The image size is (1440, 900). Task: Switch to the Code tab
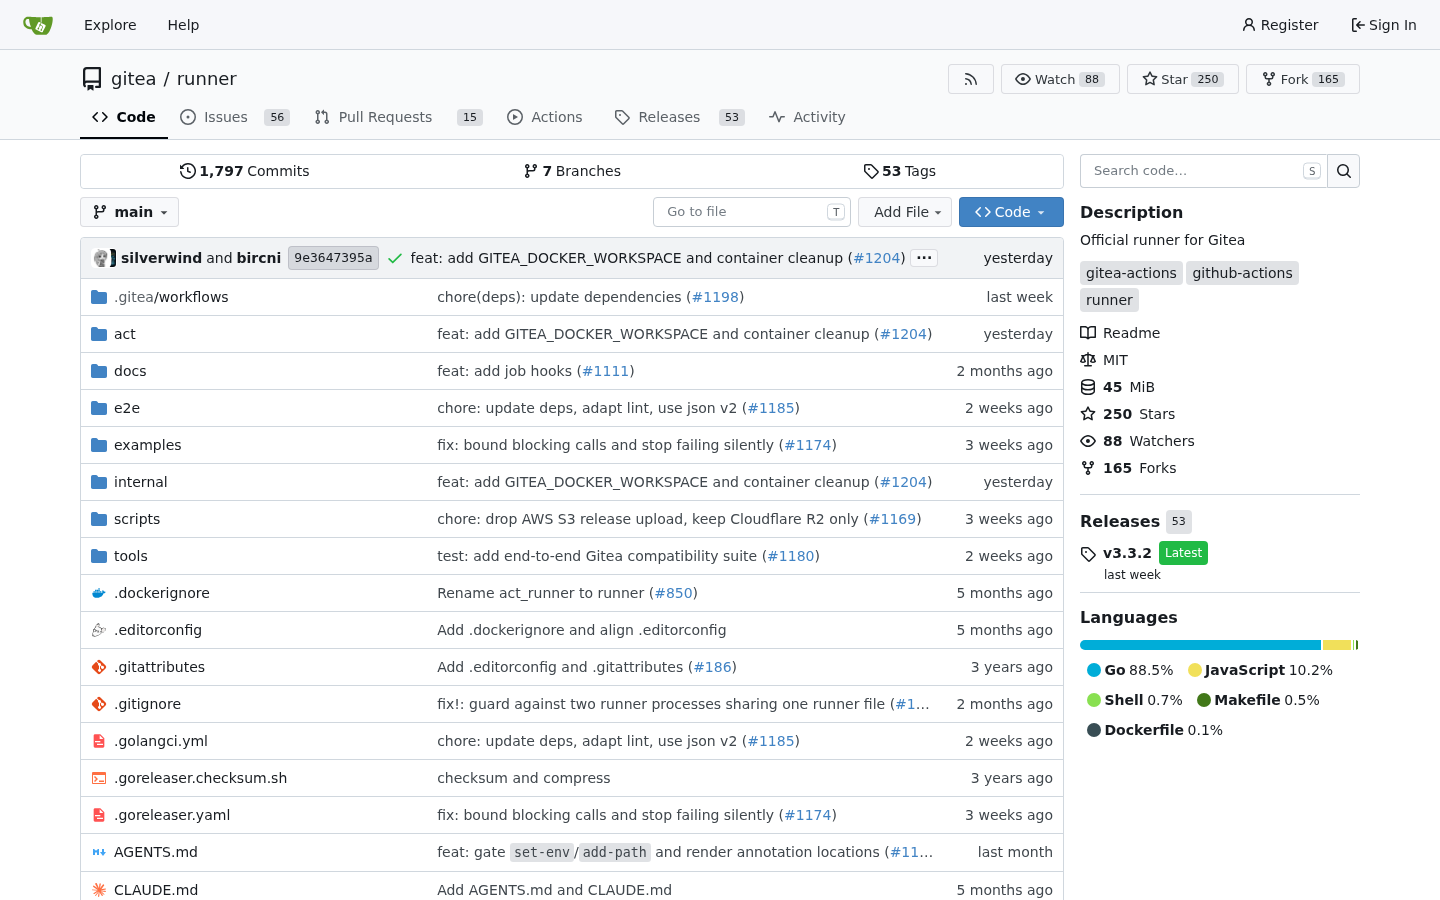pyautogui.click(x=124, y=117)
